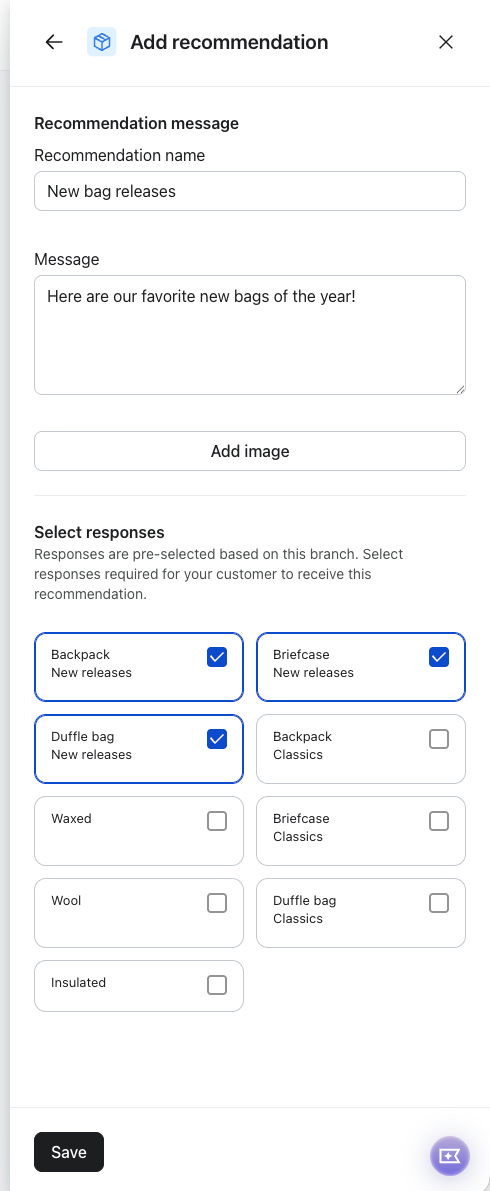
Task: Click inside the Message text area
Action: click(250, 335)
